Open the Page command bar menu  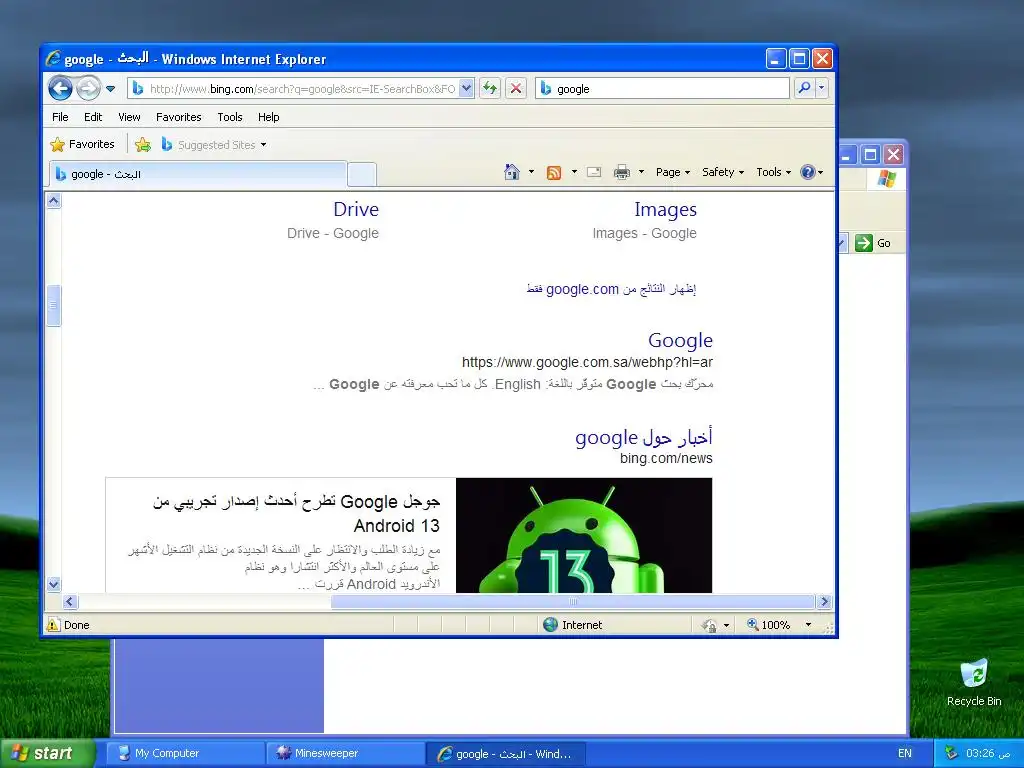(673, 172)
